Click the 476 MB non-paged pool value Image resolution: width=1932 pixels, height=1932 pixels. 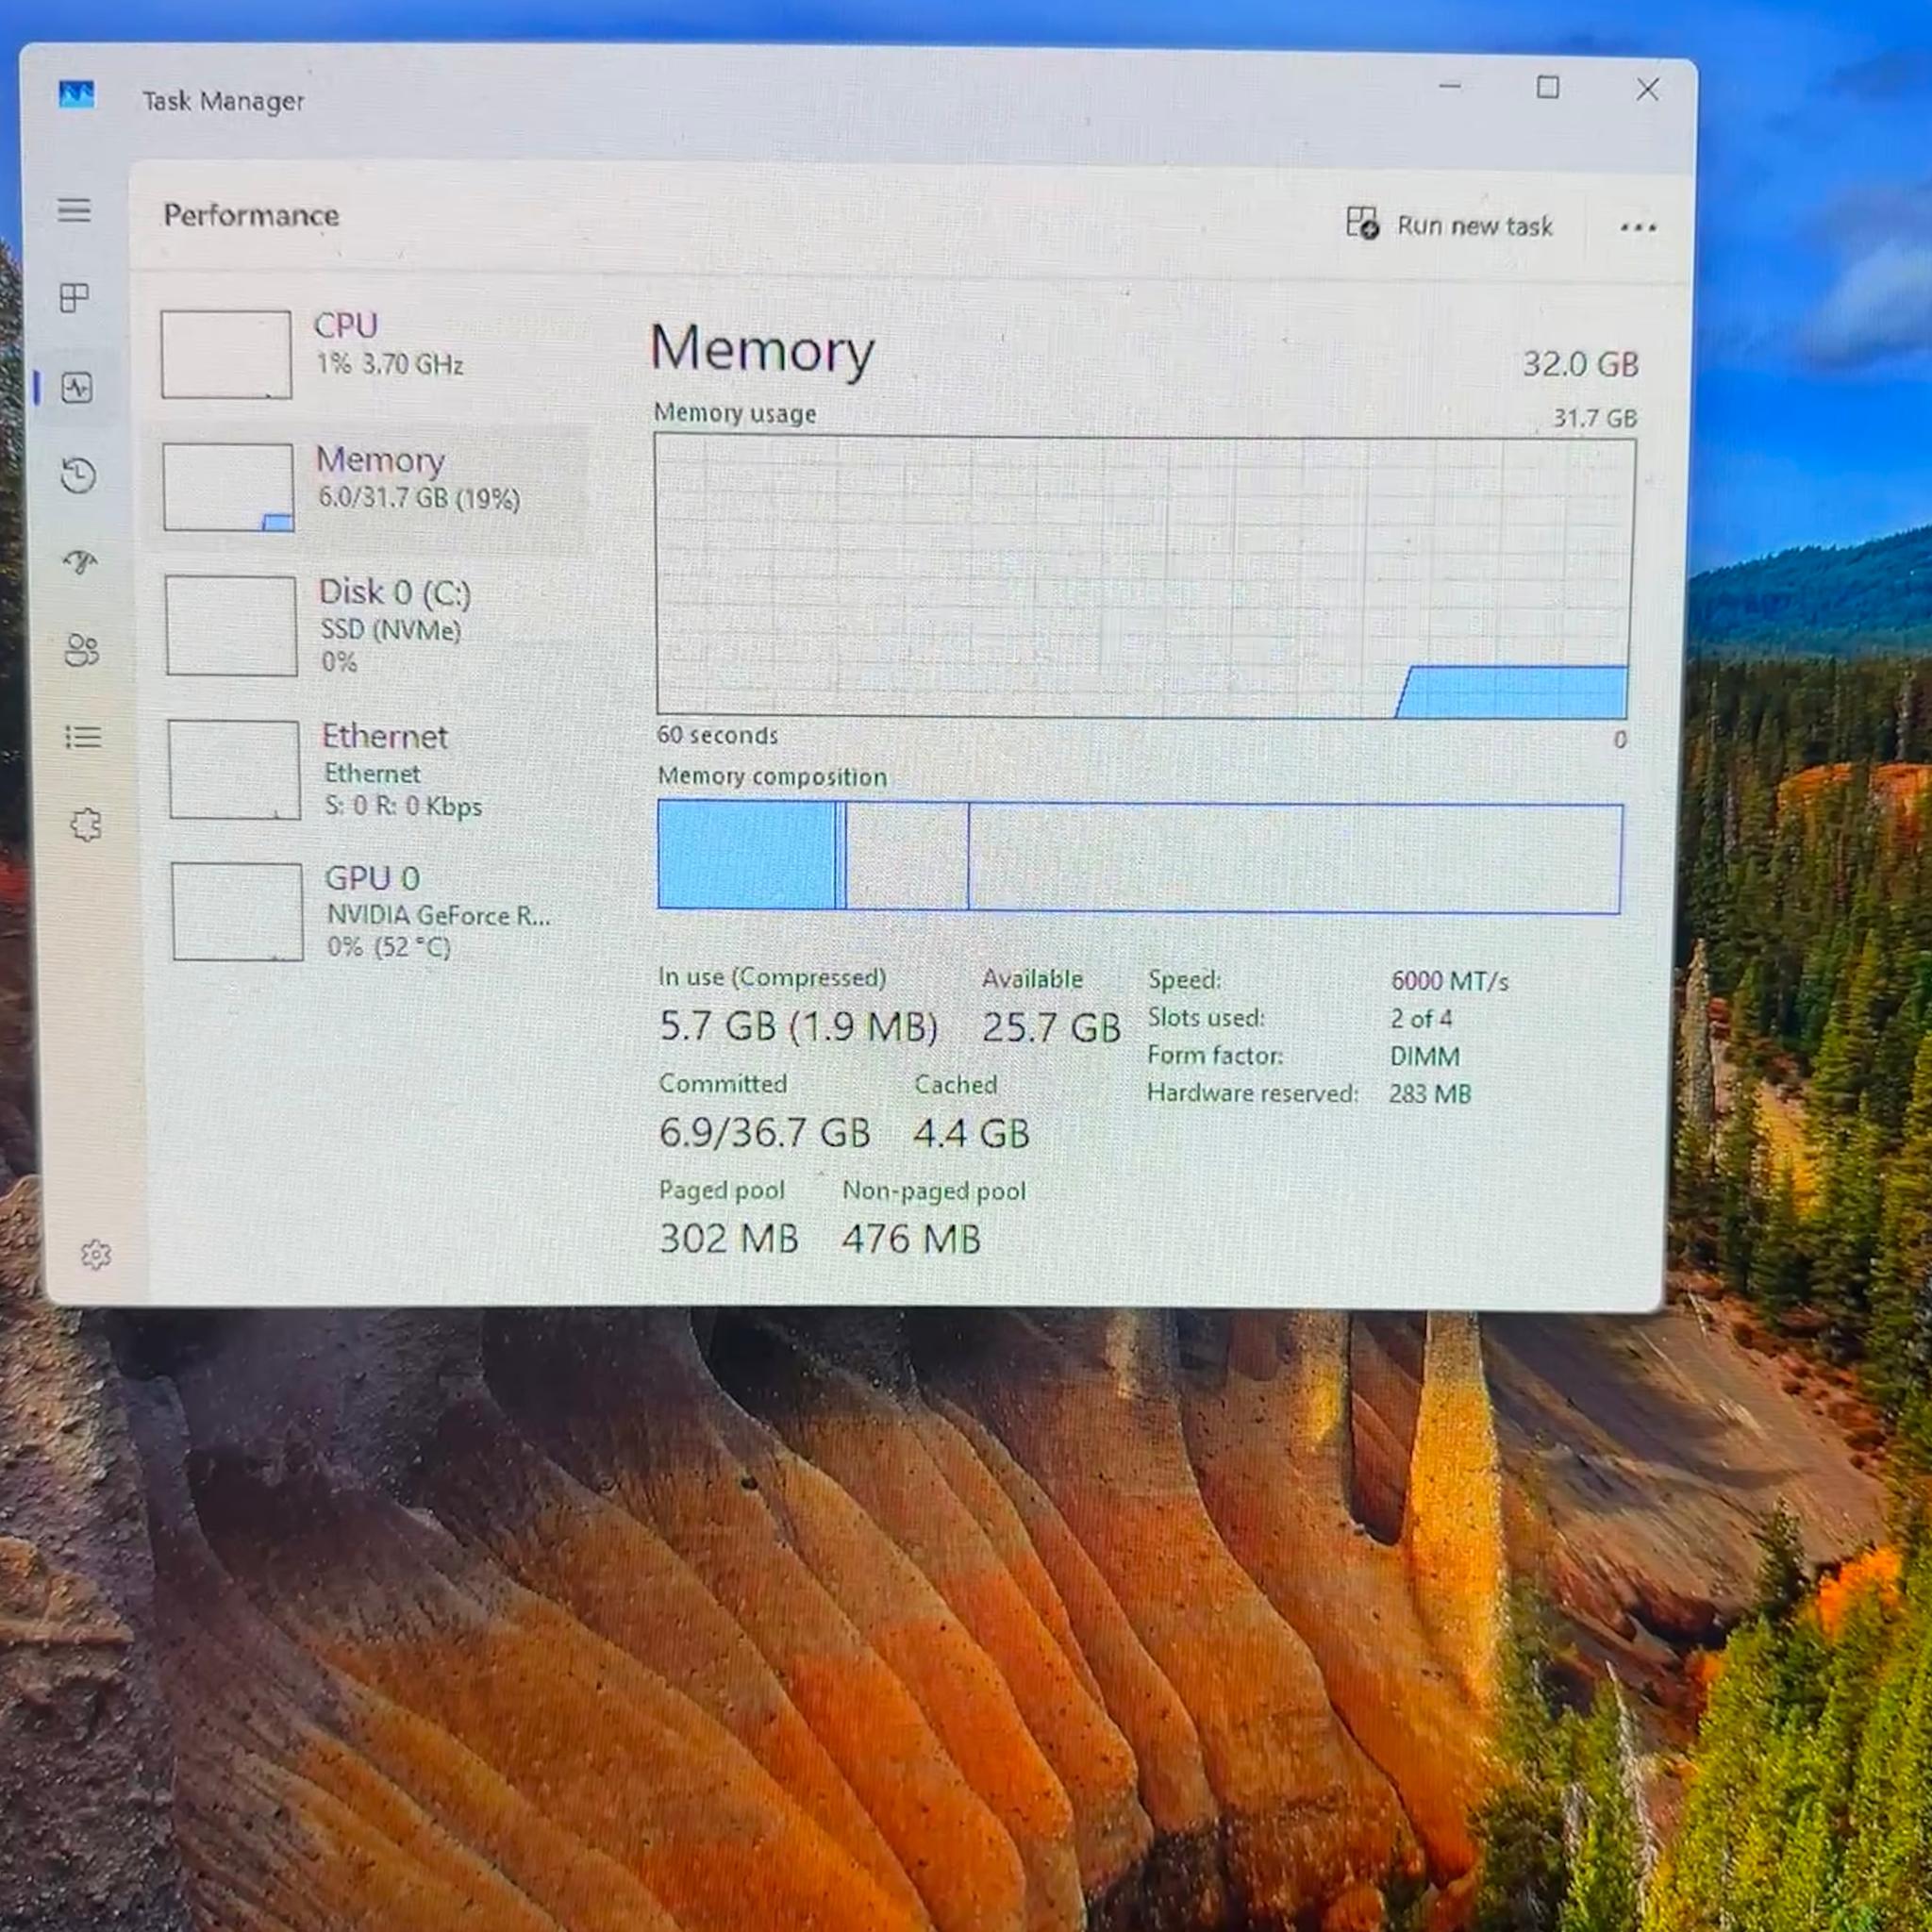[911, 1240]
